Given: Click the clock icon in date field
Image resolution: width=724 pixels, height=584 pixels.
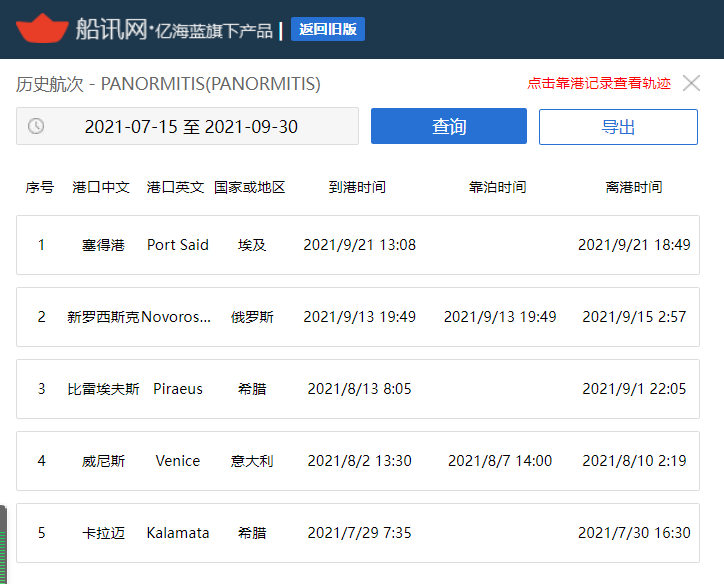Looking at the screenshot, I should pyautogui.click(x=36, y=126).
